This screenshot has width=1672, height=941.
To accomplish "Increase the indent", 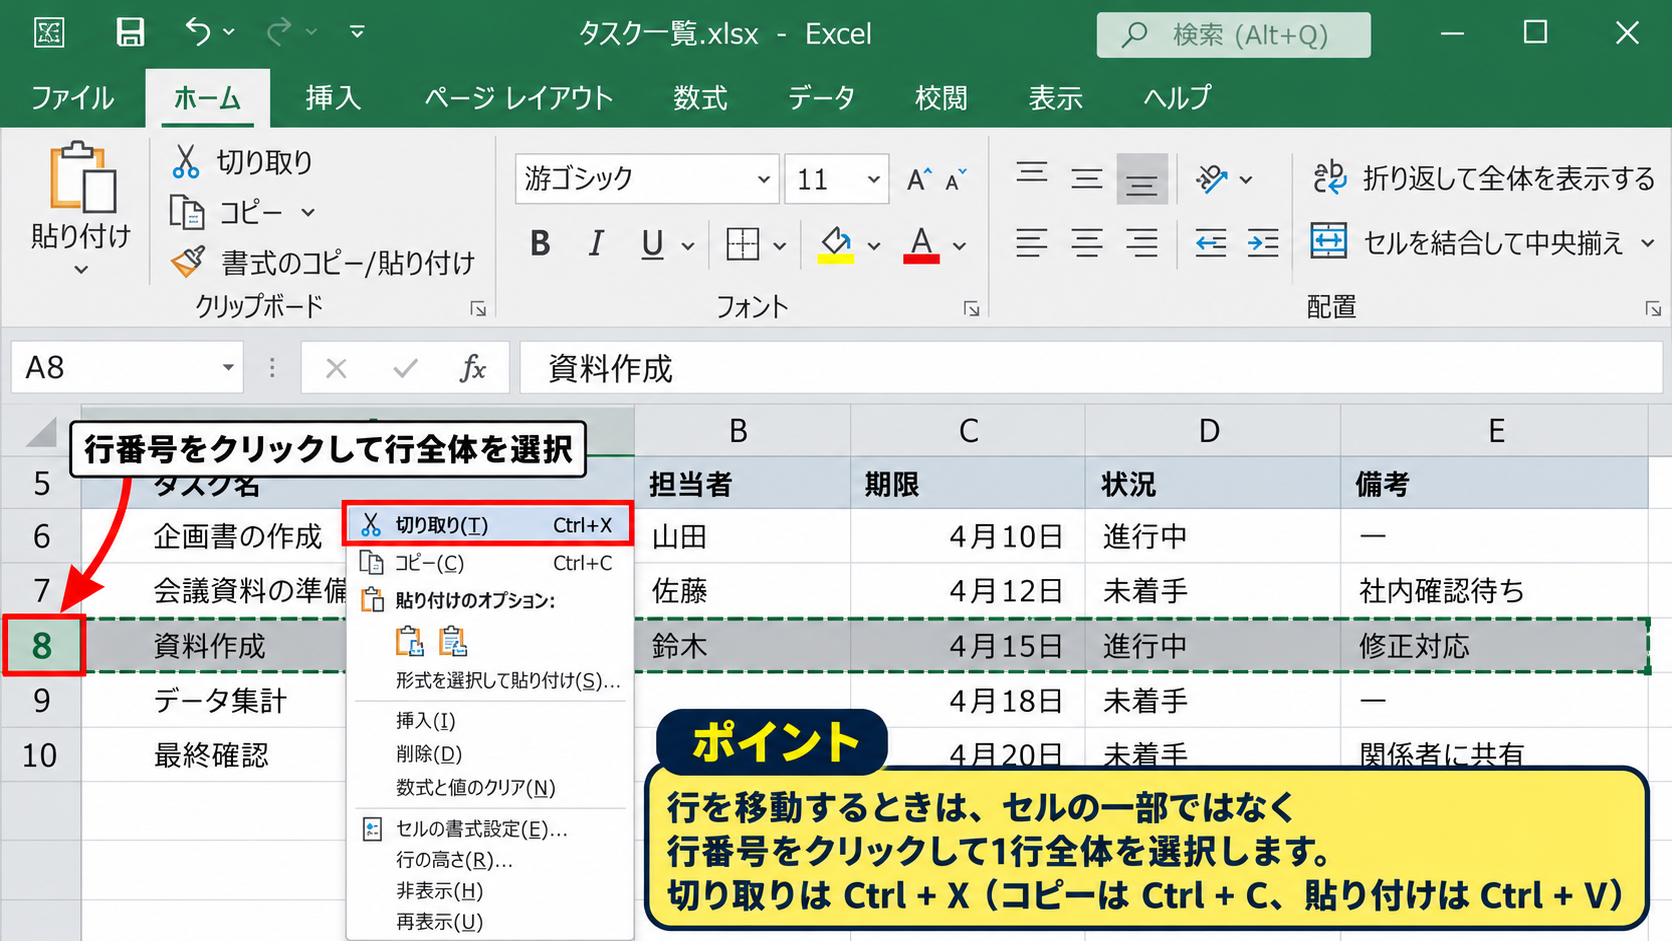I will click(x=1263, y=243).
